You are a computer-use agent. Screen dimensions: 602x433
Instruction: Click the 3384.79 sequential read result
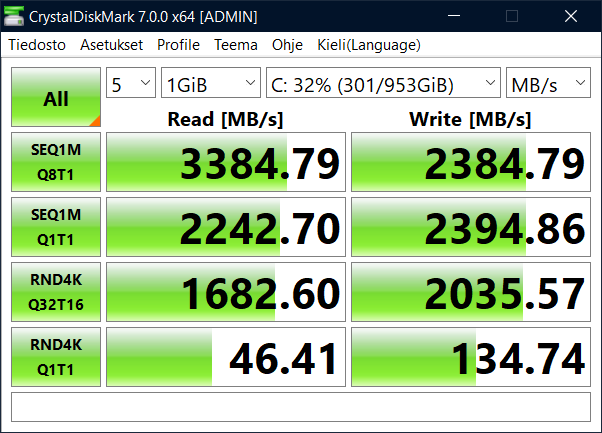[225, 163]
